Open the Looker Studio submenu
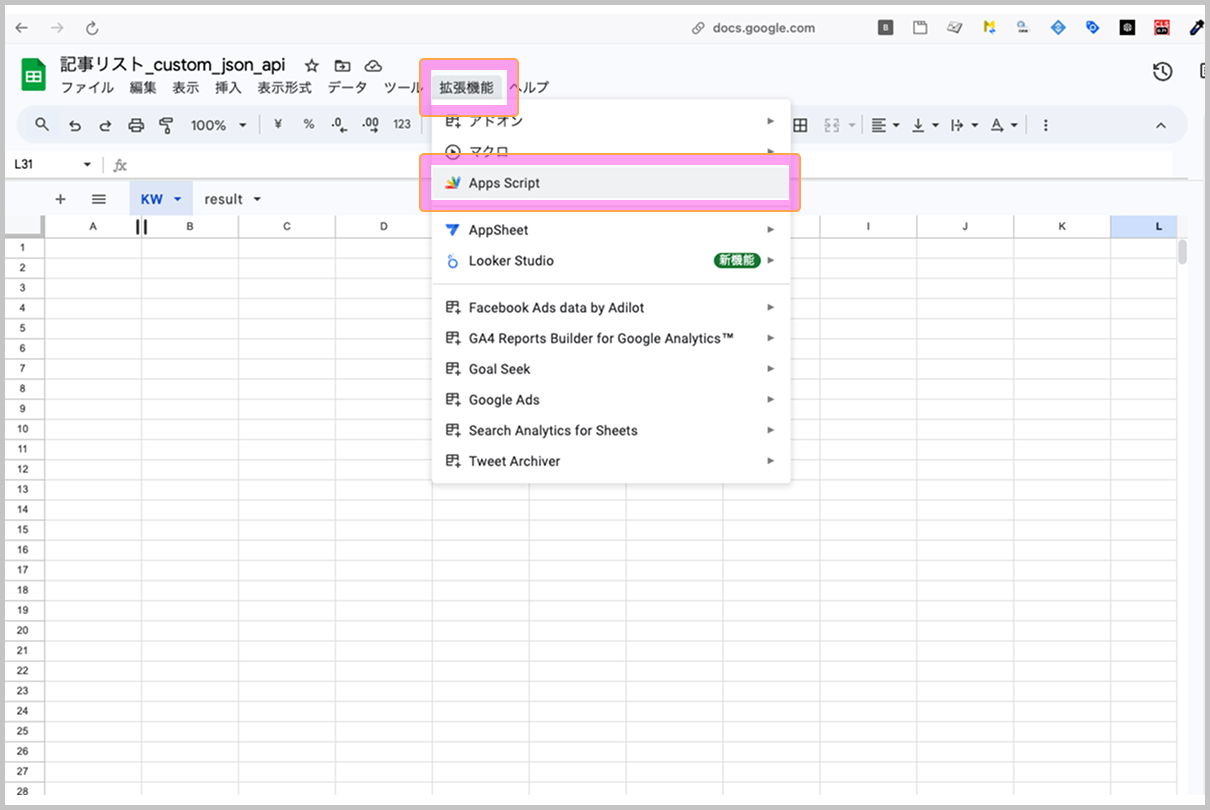 pos(610,261)
